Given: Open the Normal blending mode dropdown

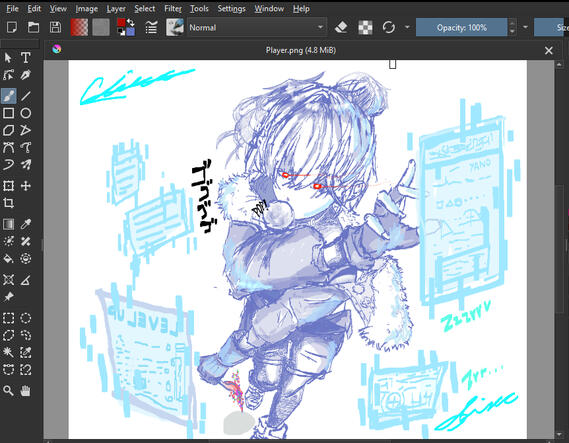Looking at the screenshot, I should tap(257, 28).
